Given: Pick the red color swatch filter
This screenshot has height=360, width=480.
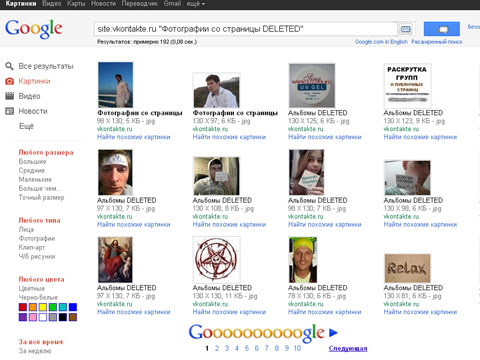Looking at the screenshot, I should [23, 307].
